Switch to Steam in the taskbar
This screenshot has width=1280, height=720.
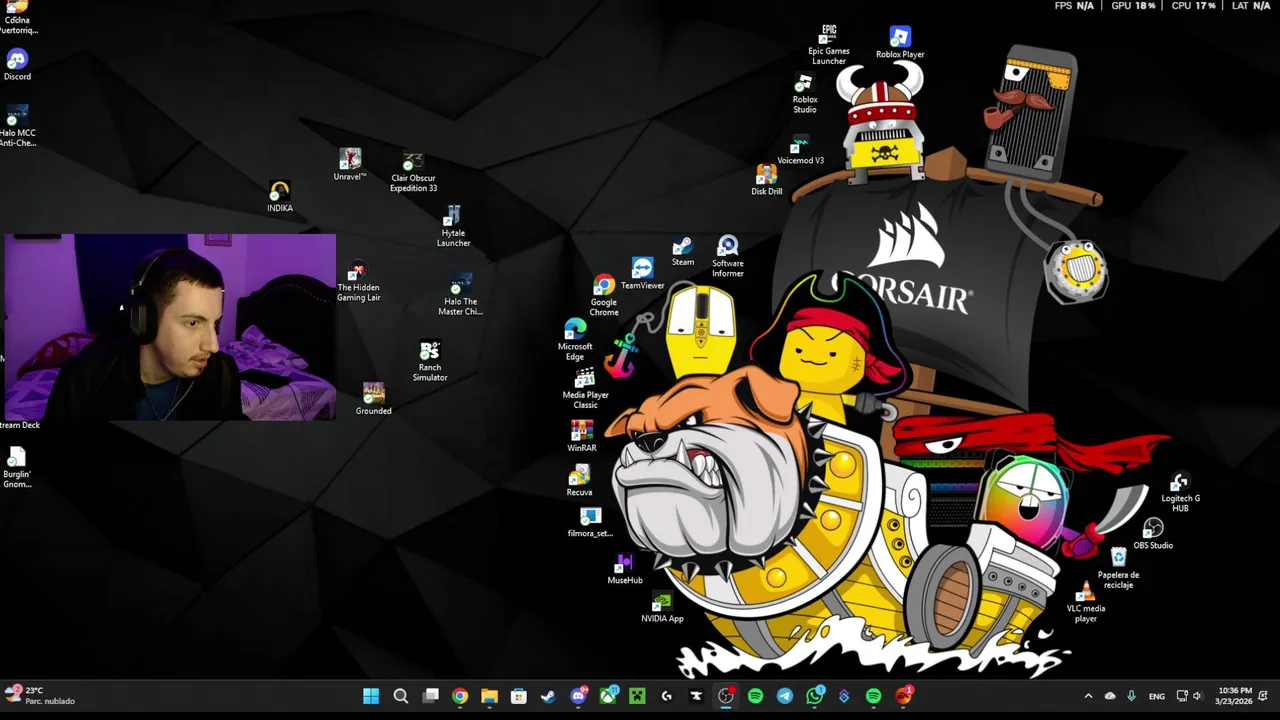pos(548,696)
